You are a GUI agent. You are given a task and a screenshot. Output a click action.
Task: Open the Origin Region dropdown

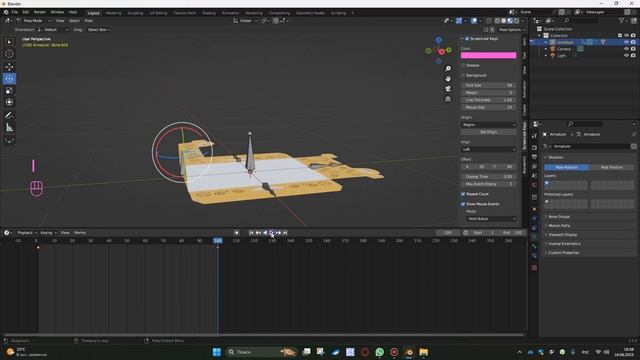point(489,124)
